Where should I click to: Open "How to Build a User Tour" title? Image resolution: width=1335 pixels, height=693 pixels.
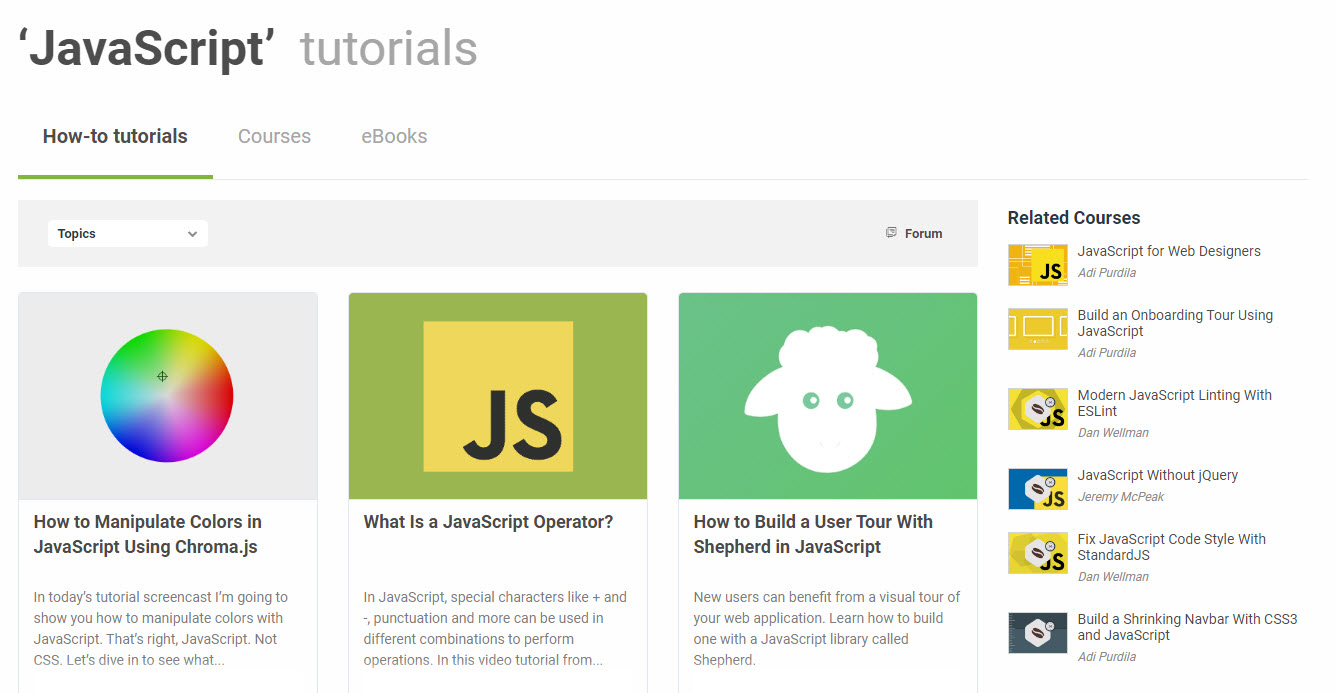812,534
